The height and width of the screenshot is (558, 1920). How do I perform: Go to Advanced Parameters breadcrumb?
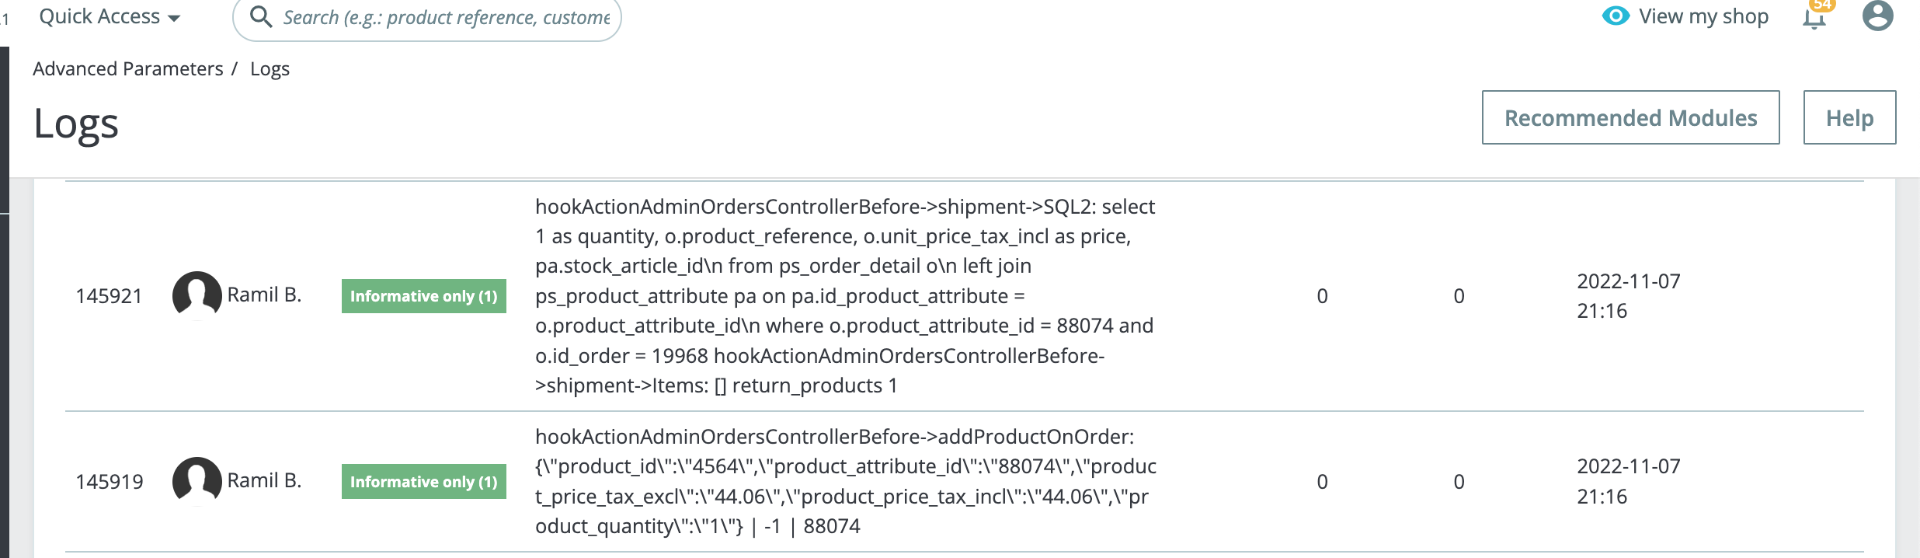(128, 69)
